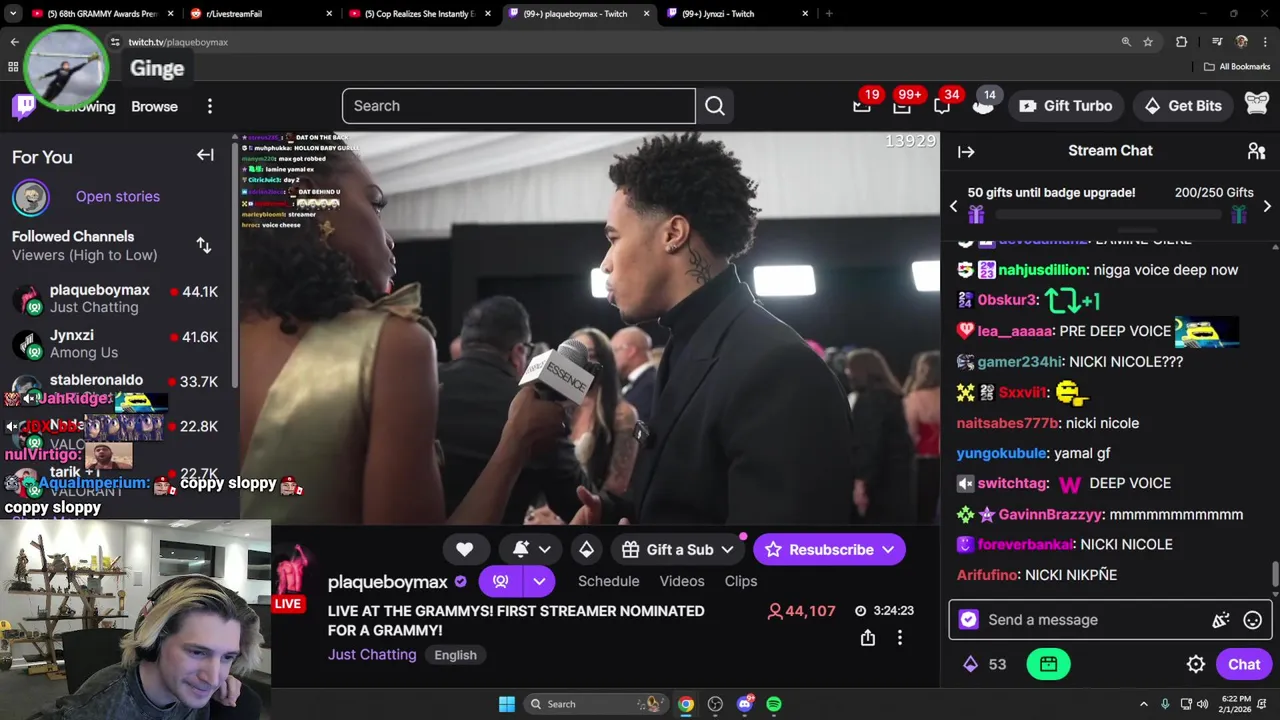Open Gift a Sub dropdown
Viewport: 1280px width, 720px height.
[677, 549]
